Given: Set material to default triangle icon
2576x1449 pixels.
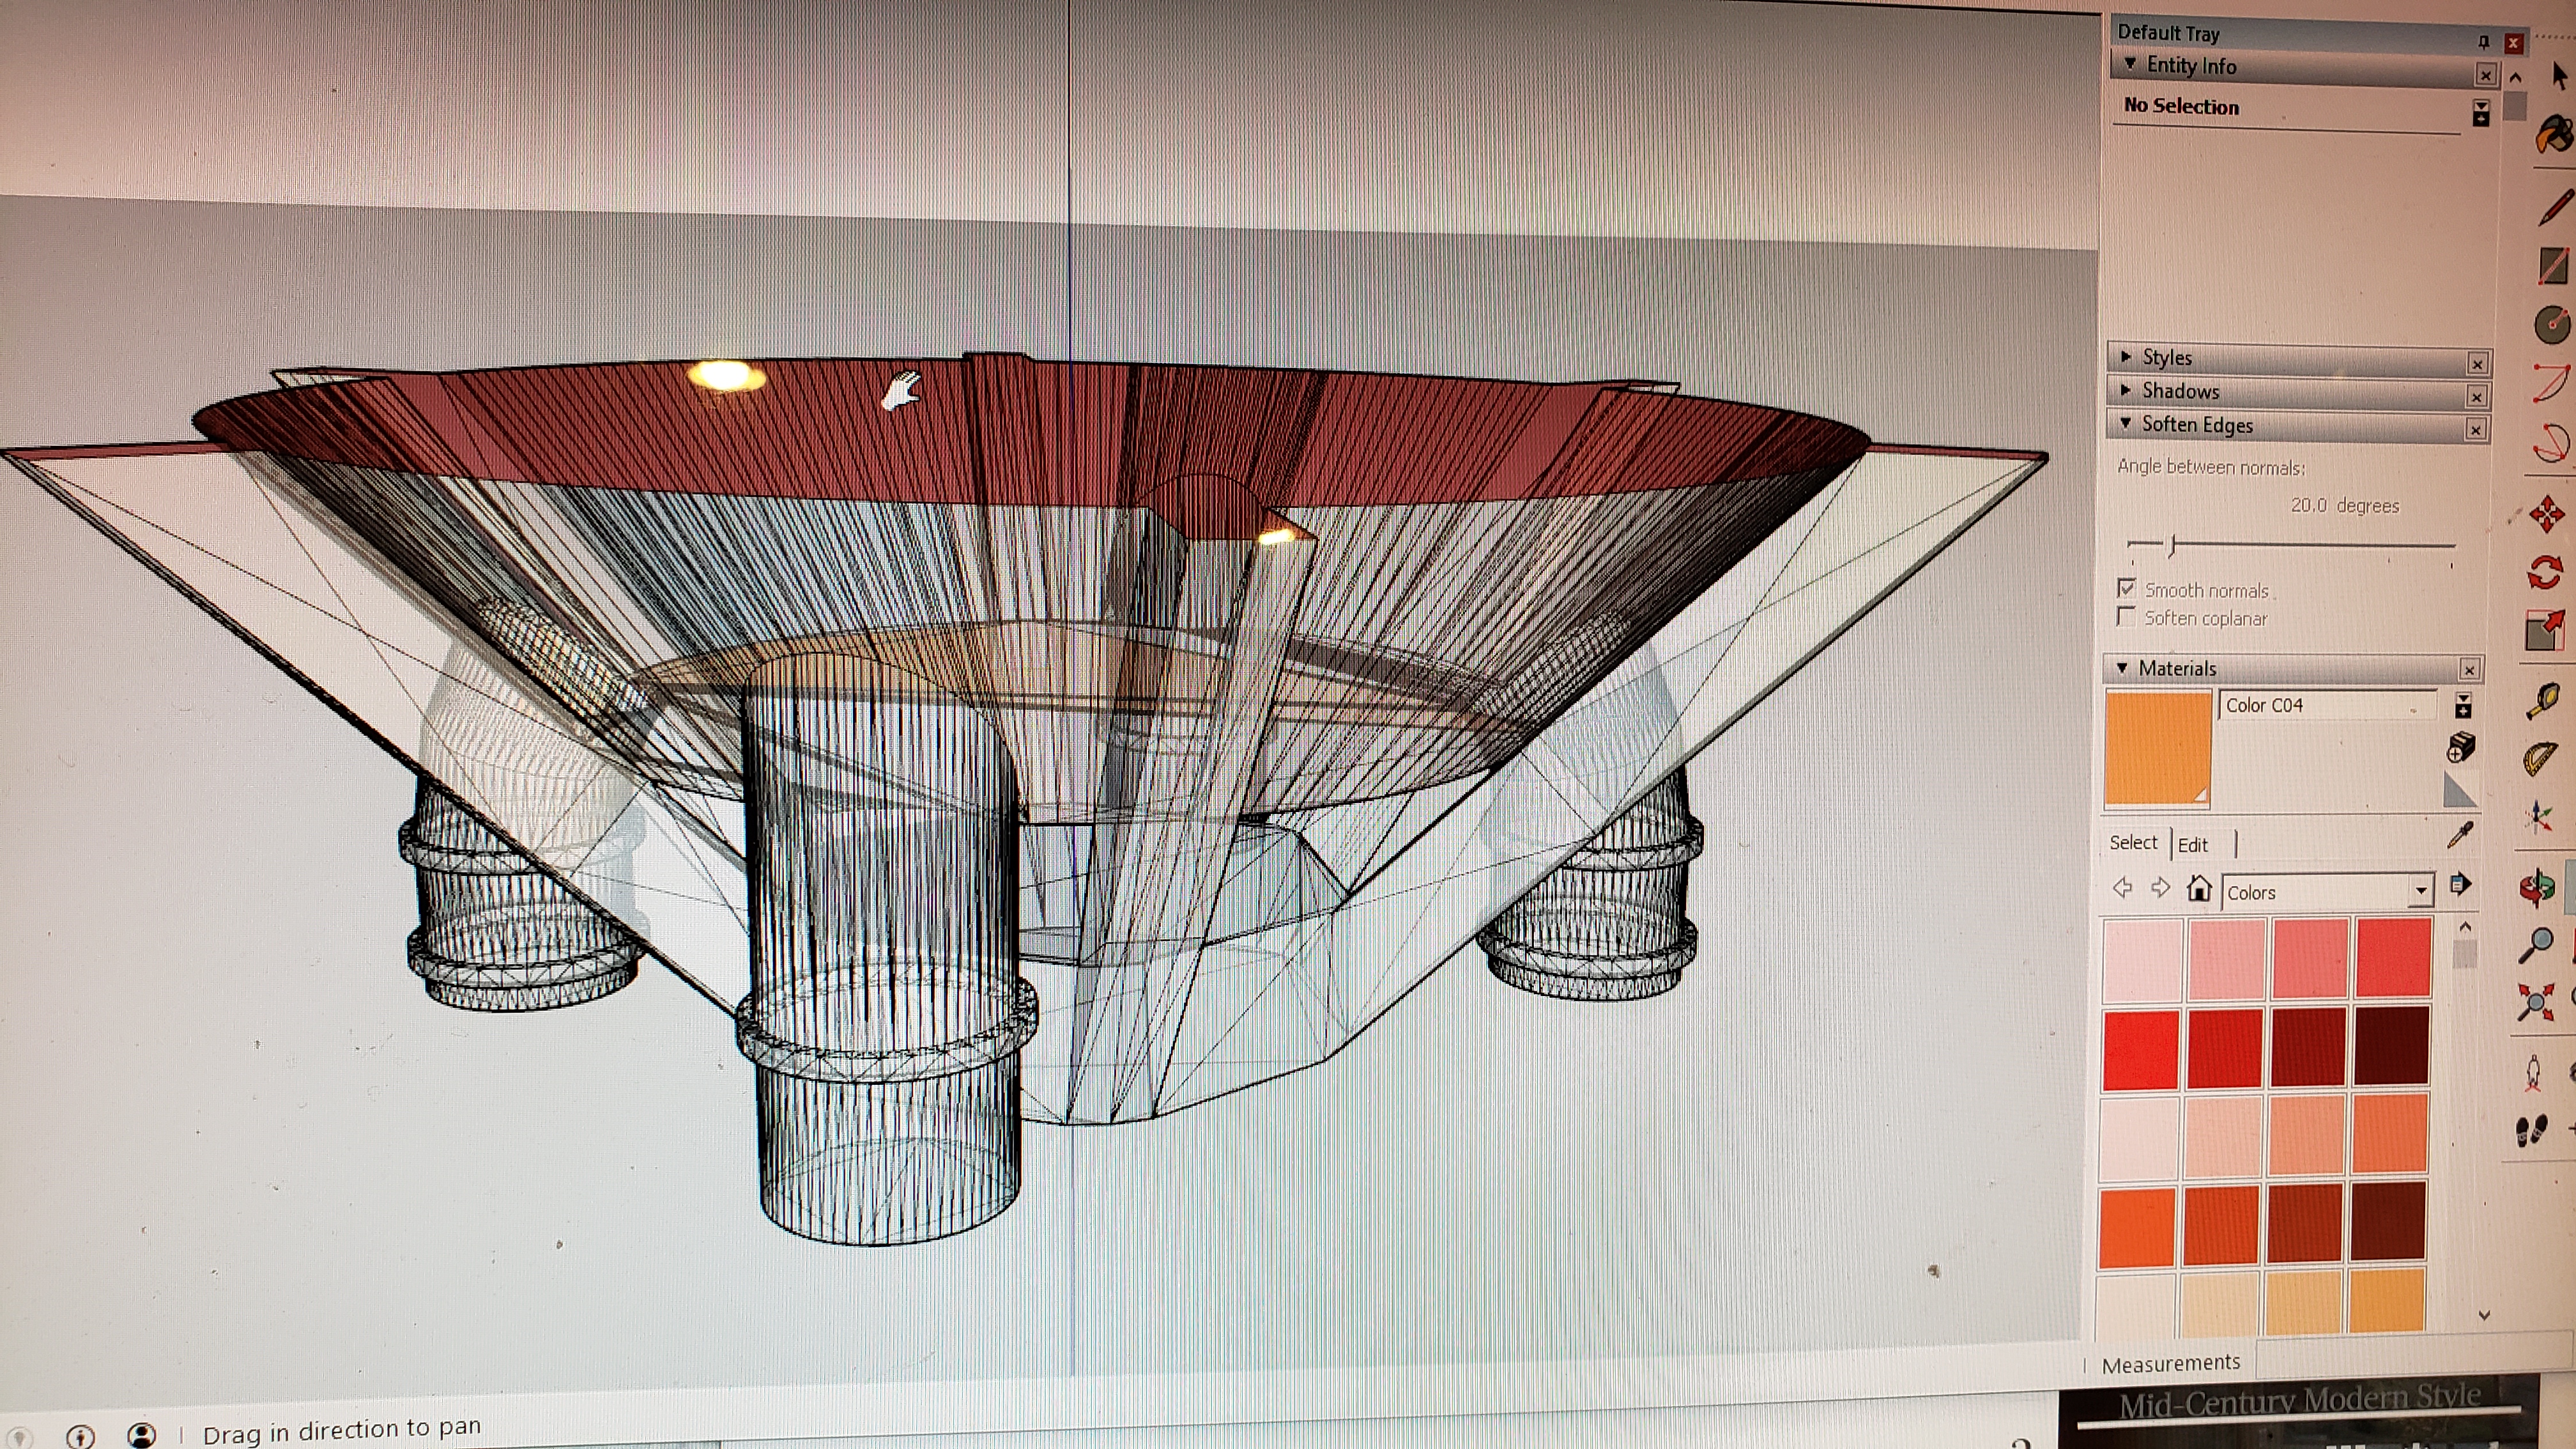Looking at the screenshot, I should (x=2459, y=789).
